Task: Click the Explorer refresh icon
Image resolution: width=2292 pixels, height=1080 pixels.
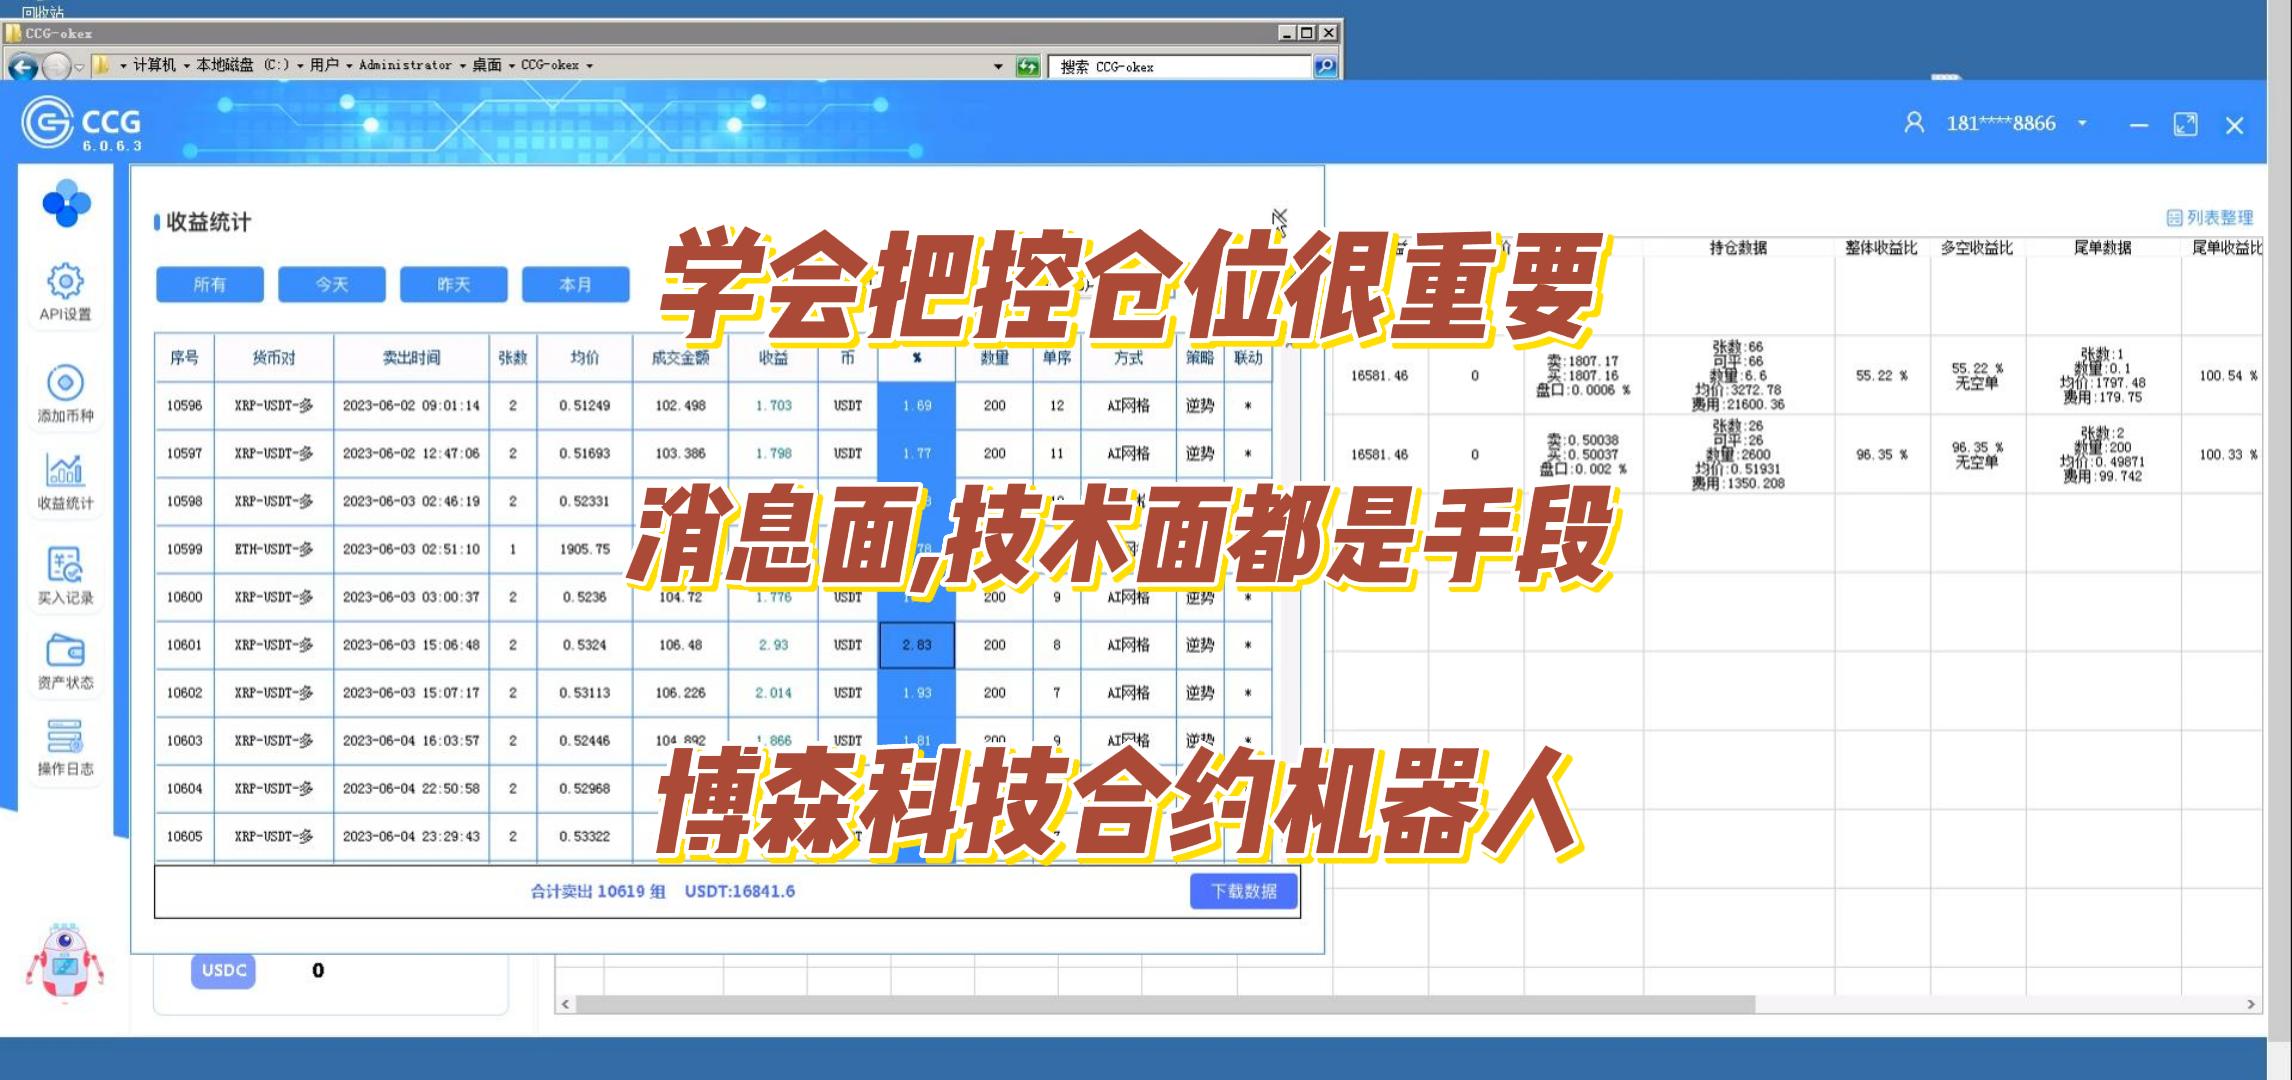Action: [x=1027, y=67]
